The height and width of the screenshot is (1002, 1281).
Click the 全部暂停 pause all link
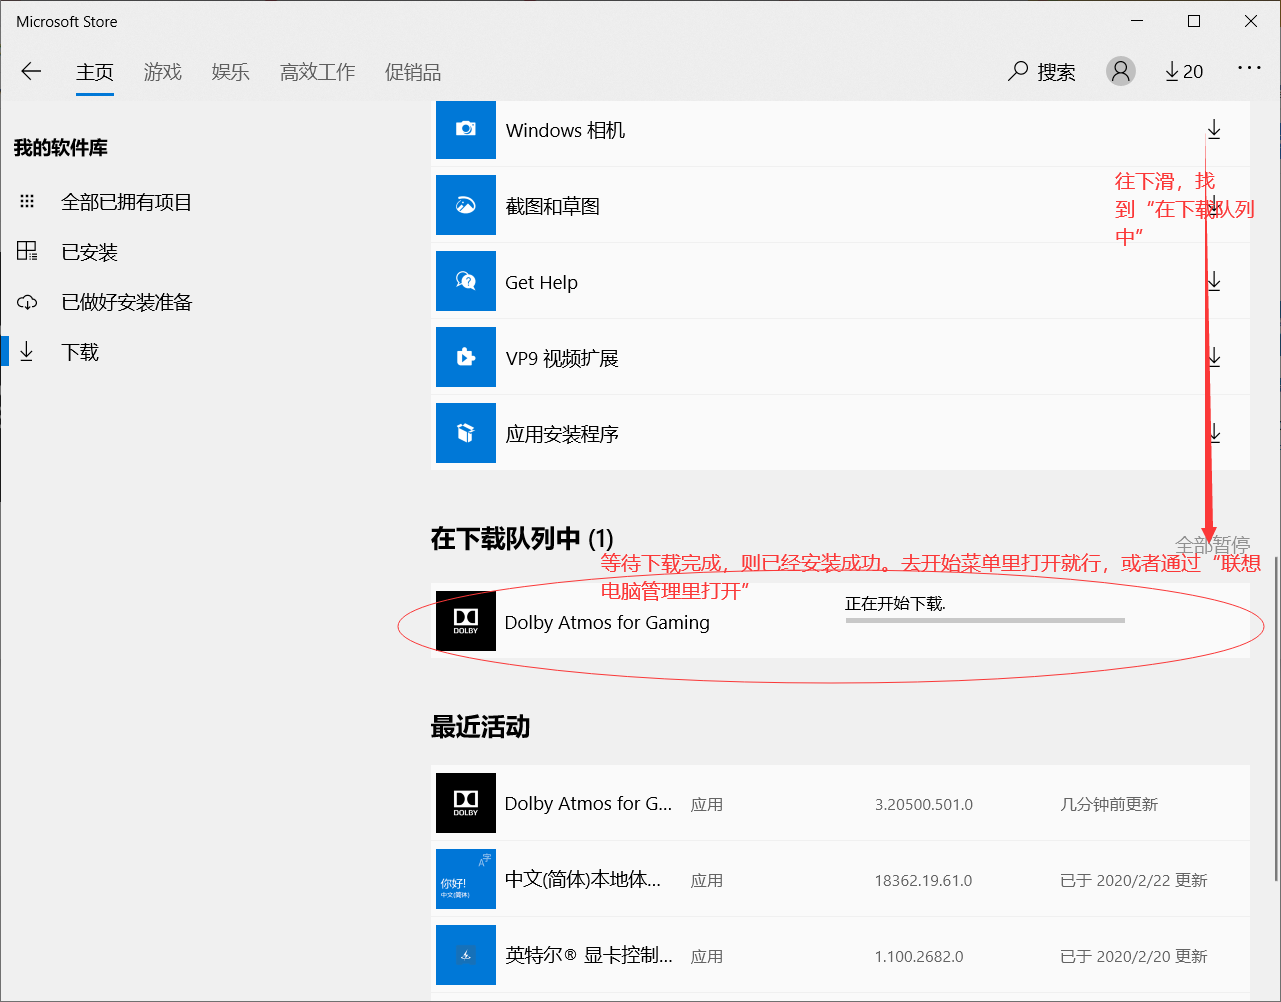point(1212,545)
